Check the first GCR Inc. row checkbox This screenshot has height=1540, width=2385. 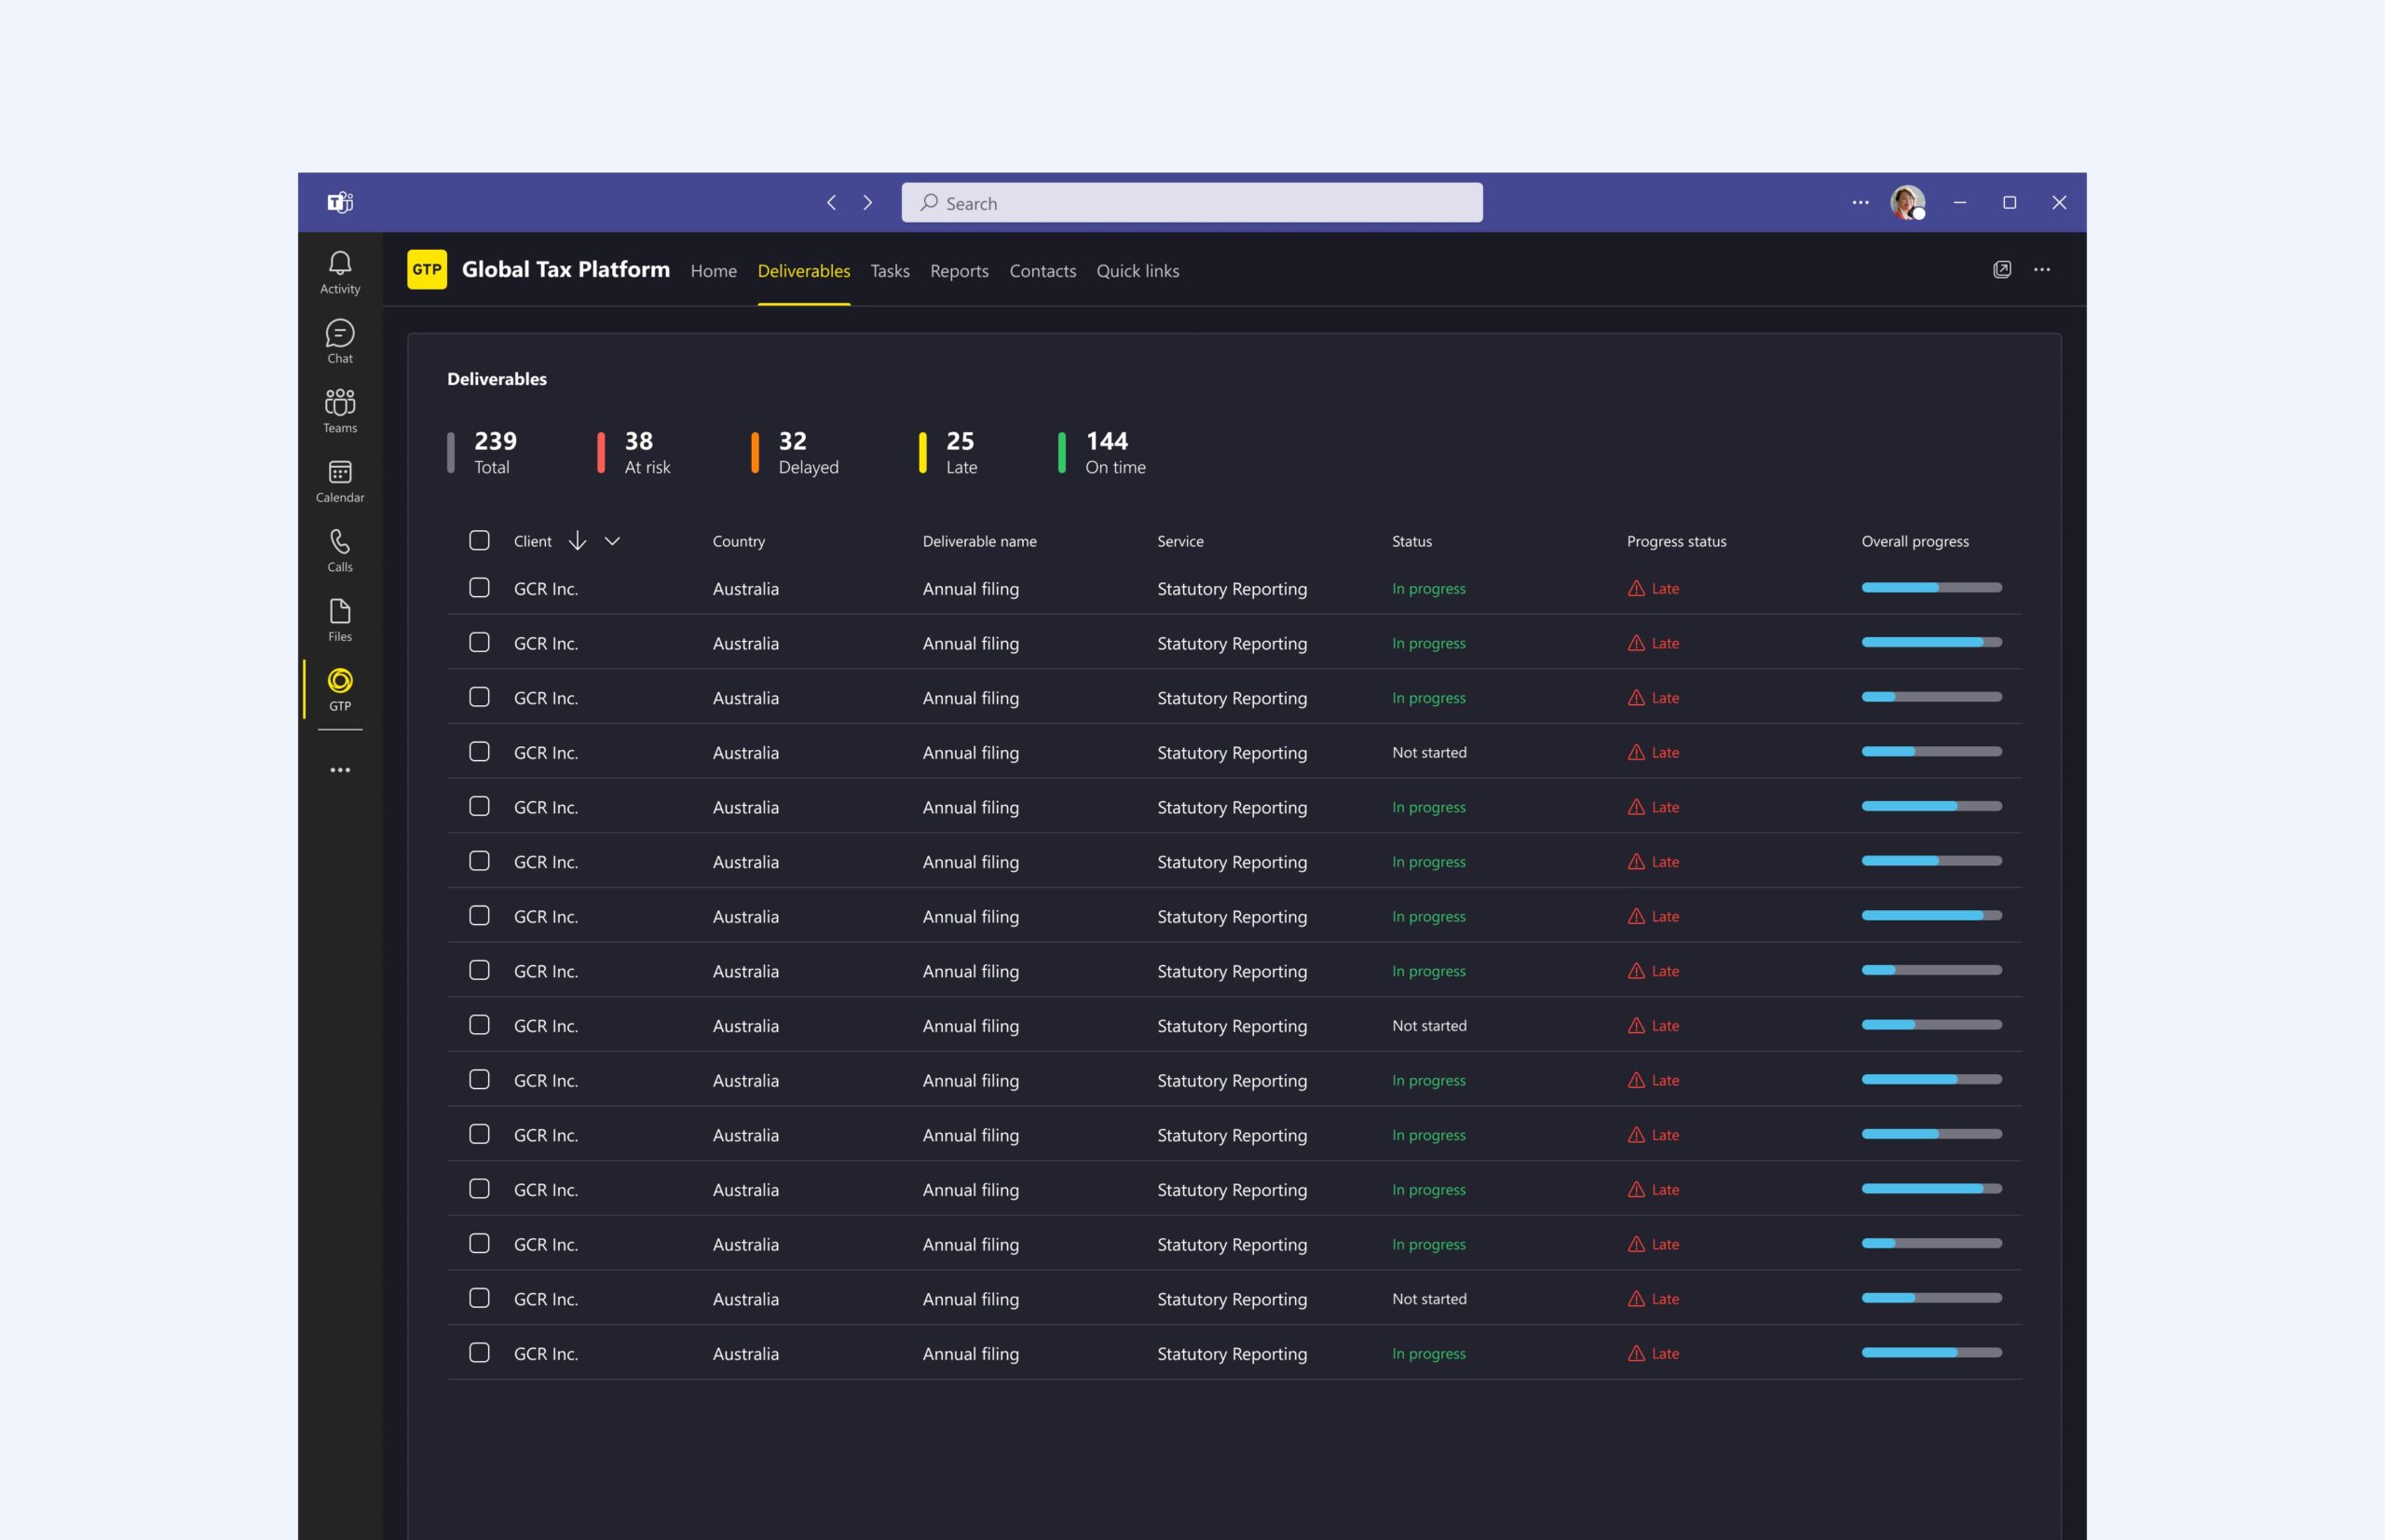coord(479,588)
